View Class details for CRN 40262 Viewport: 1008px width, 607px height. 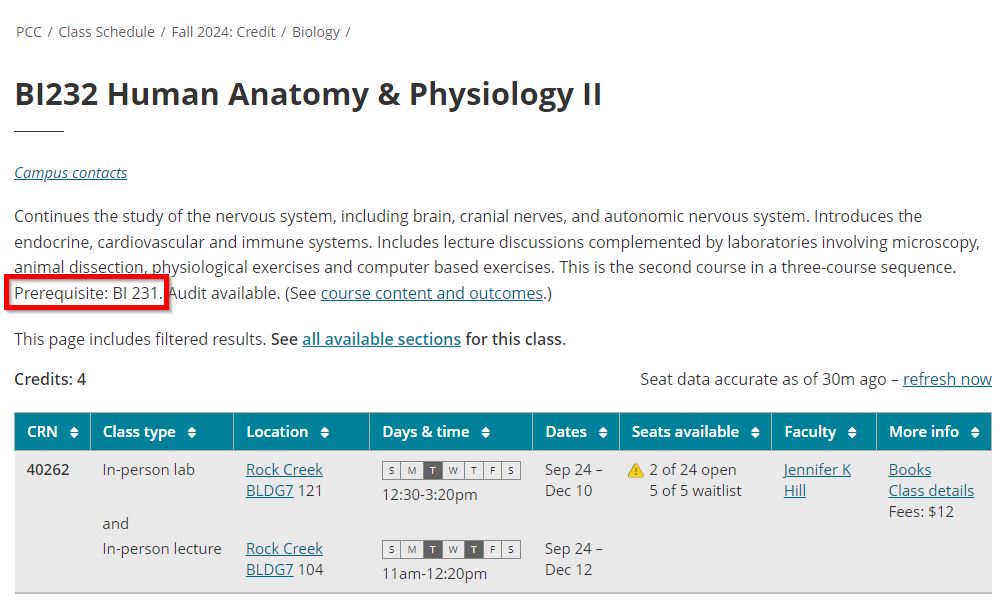pyautogui.click(x=931, y=491)
